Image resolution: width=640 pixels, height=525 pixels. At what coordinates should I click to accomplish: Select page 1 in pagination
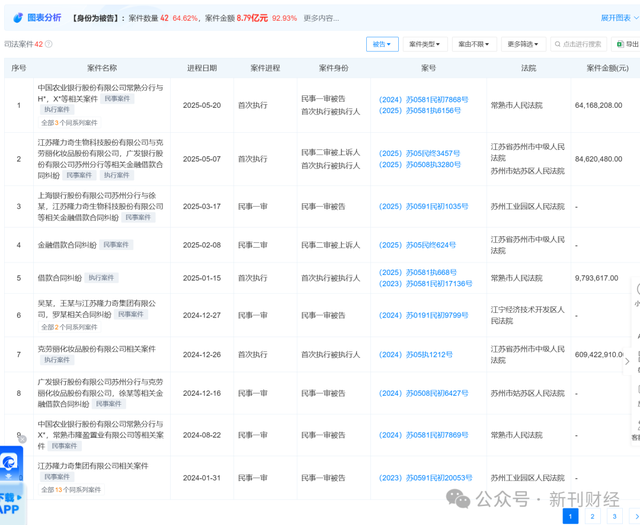pyautogui.click(x=570, y=516)
